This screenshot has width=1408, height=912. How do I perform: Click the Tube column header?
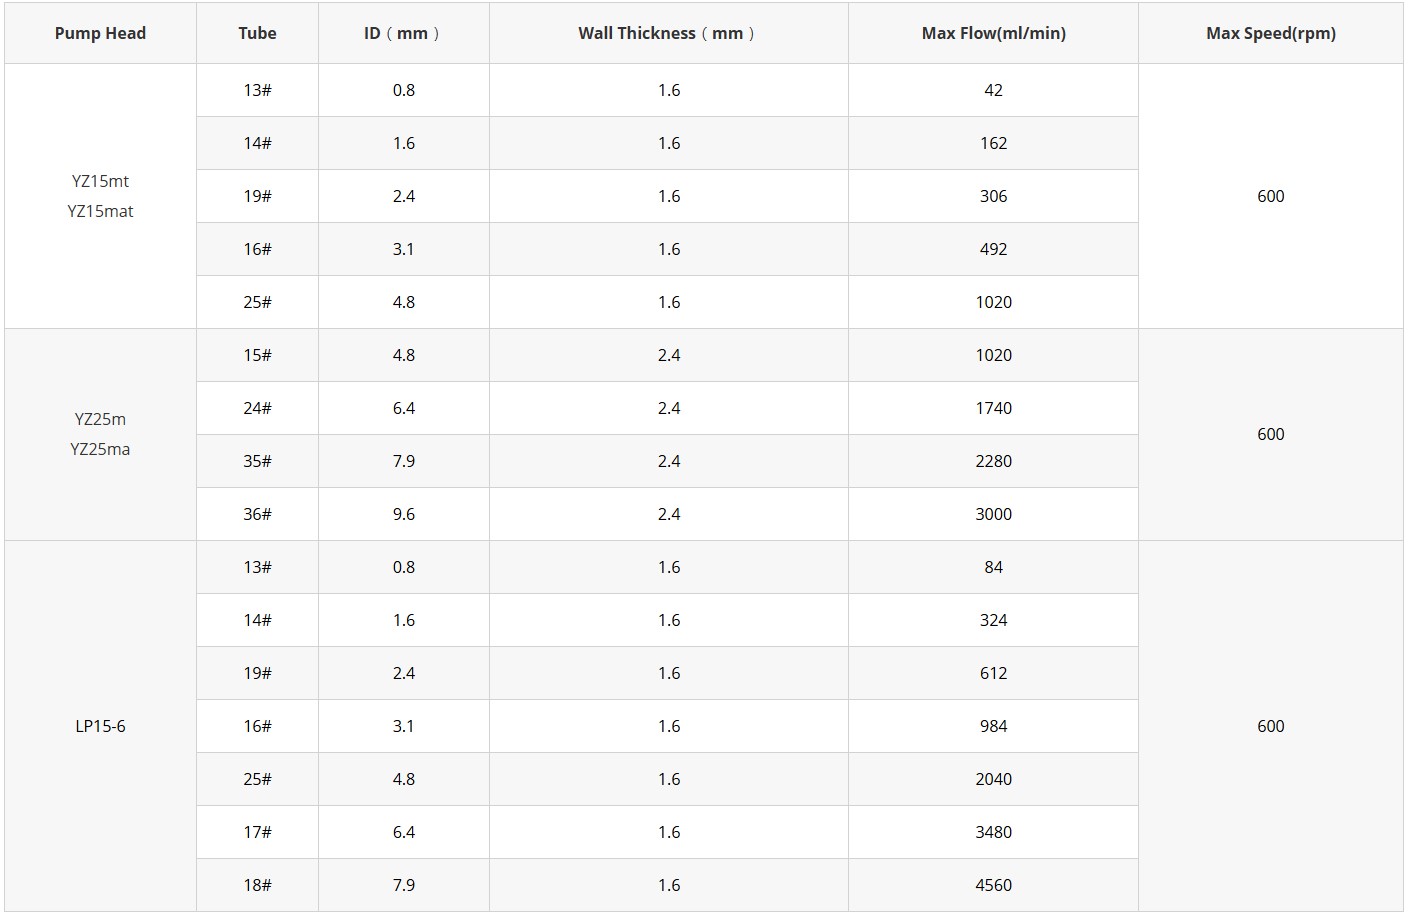click(x=257, y=33)
